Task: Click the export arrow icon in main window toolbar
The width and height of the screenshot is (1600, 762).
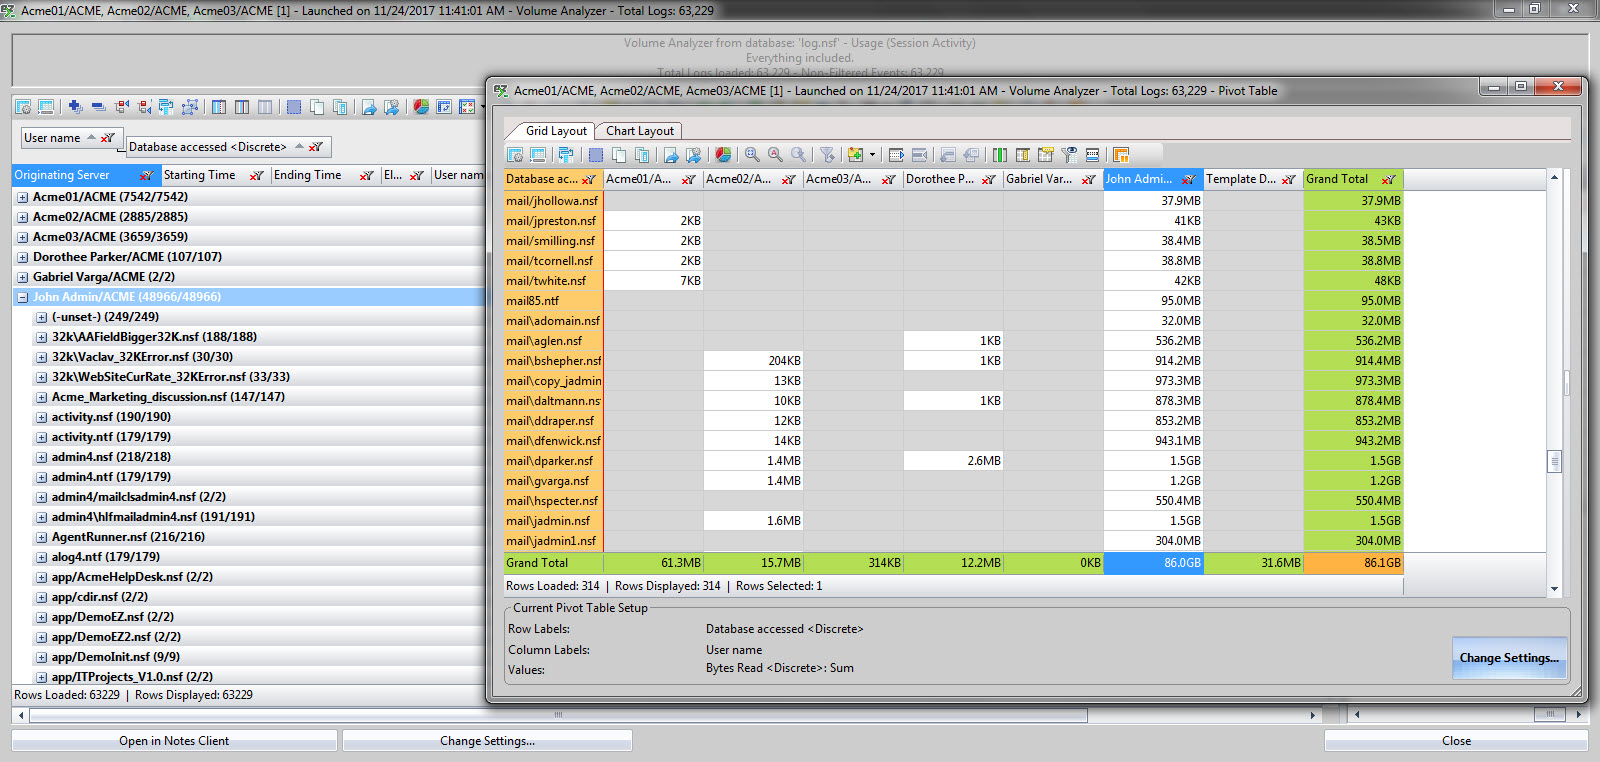Action: pos(368,107)
